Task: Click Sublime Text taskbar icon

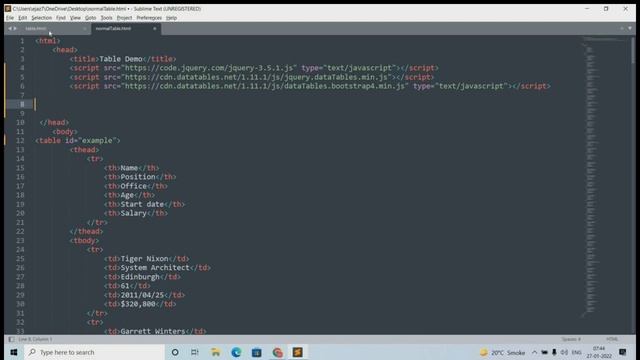Action: coord(298,352)
